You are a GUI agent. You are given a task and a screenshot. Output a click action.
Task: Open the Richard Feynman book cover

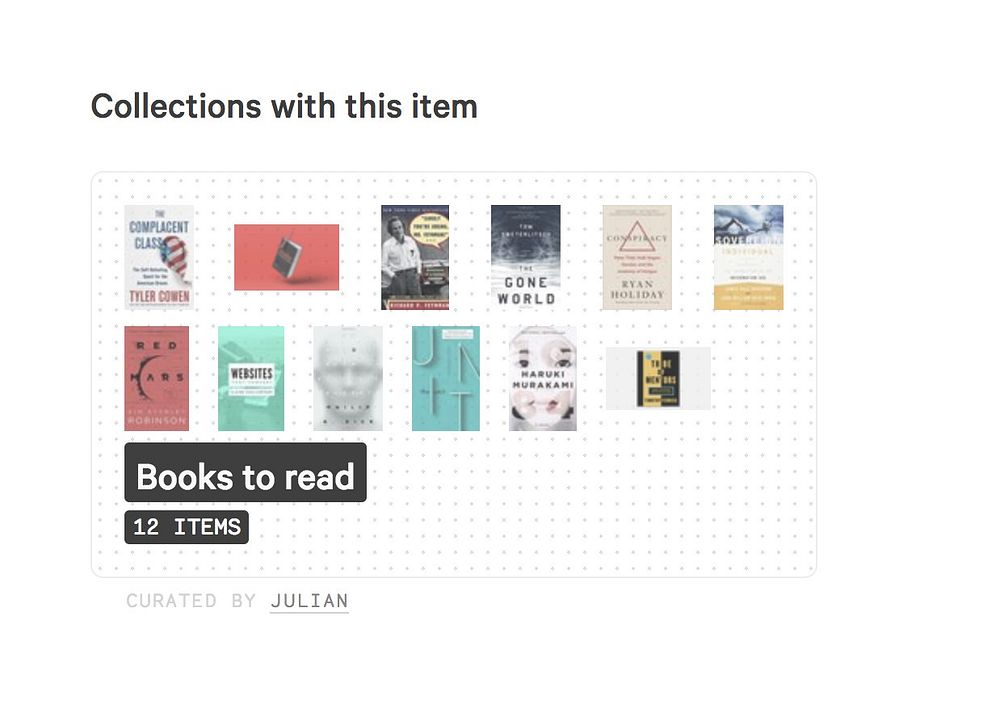tap(415, 257)
